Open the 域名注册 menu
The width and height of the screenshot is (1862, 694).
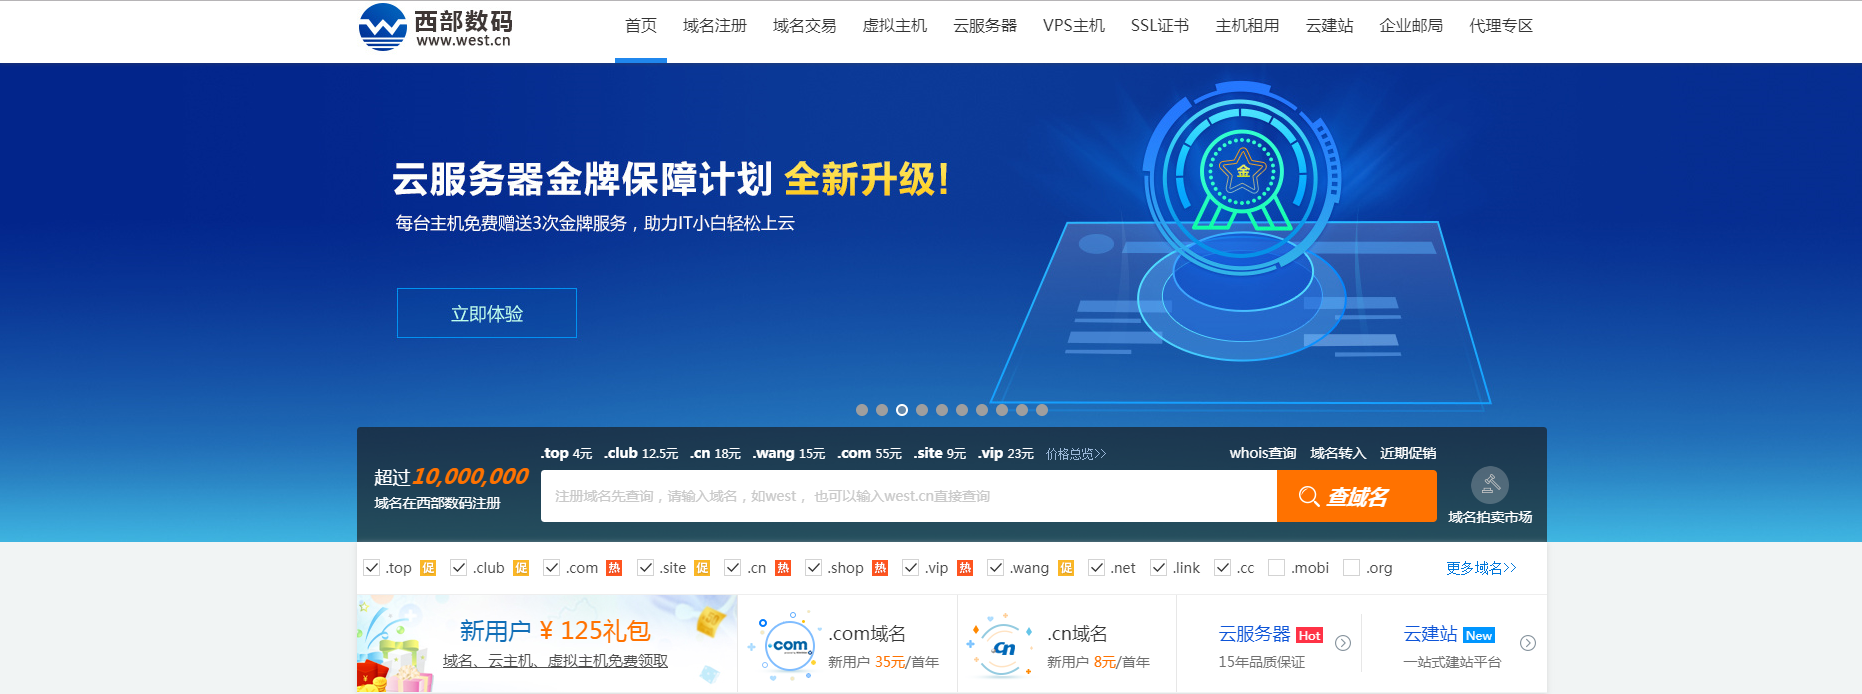715,26
